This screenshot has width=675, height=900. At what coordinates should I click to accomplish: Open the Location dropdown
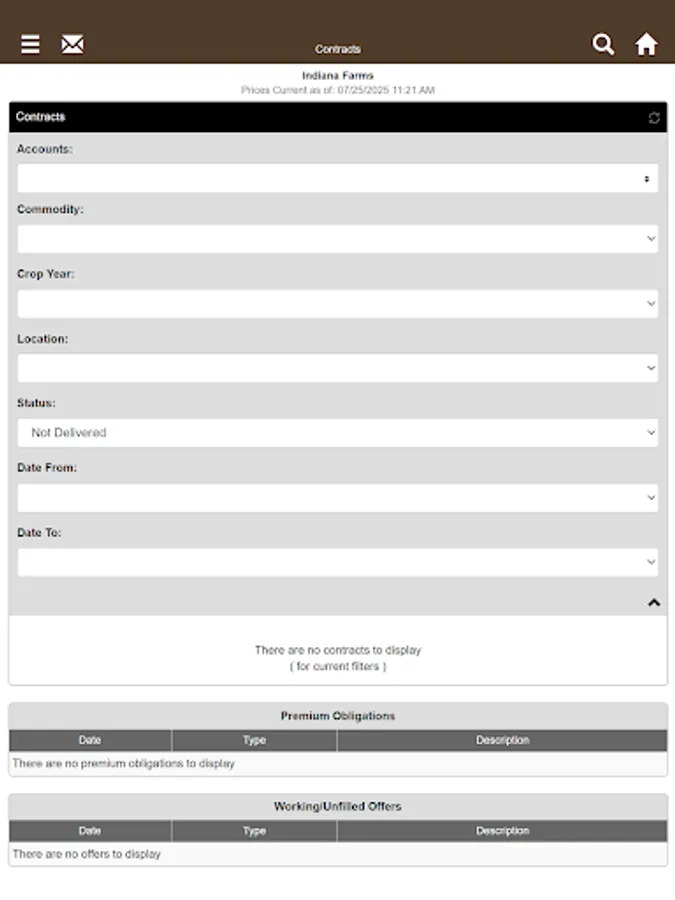(x=337, y=368)
